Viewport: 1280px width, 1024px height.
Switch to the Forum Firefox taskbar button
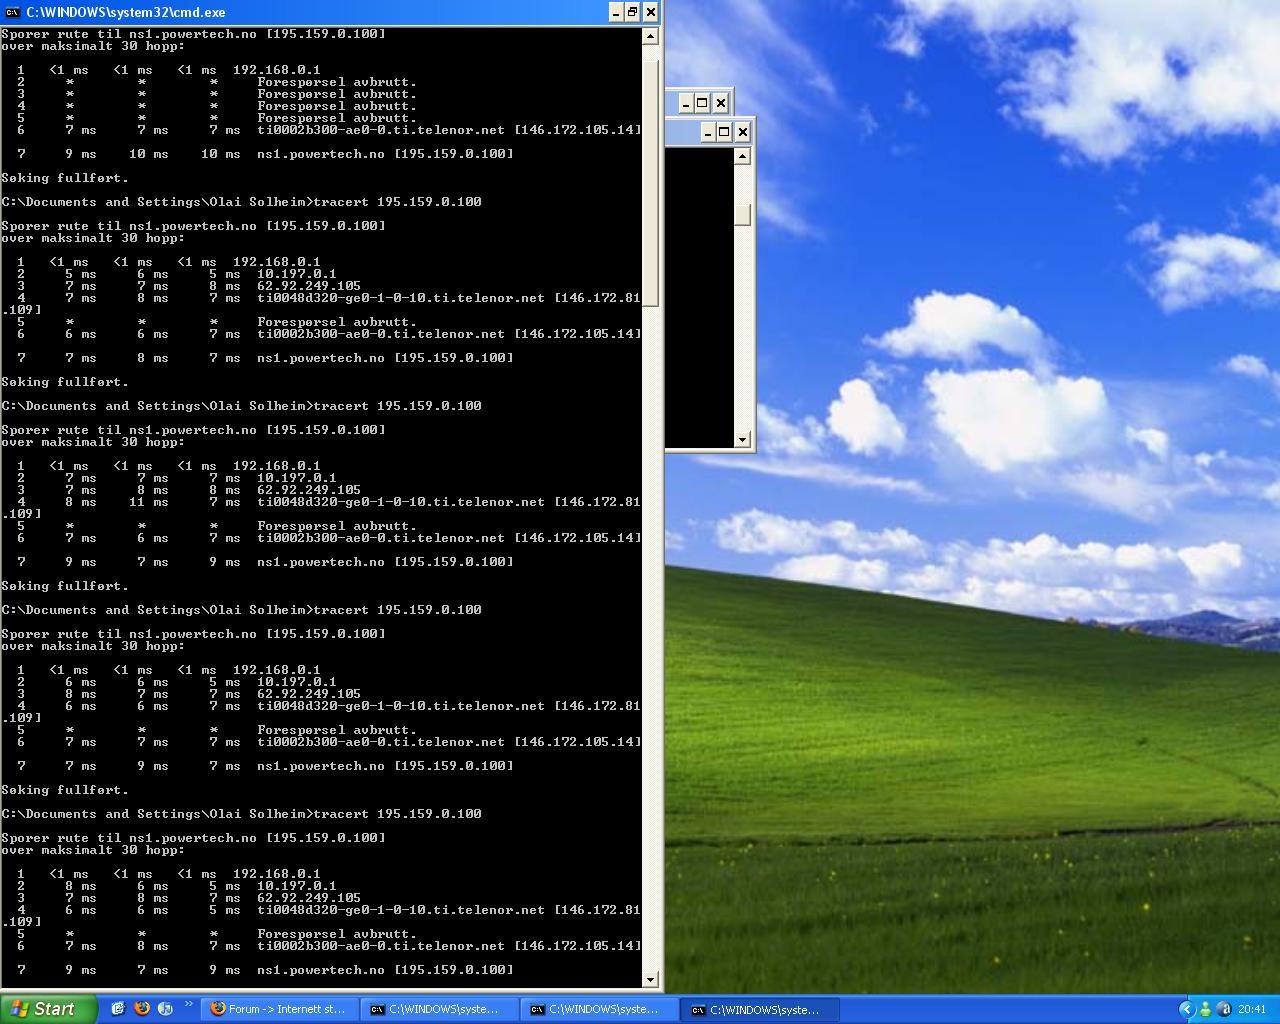point(279,1010)
